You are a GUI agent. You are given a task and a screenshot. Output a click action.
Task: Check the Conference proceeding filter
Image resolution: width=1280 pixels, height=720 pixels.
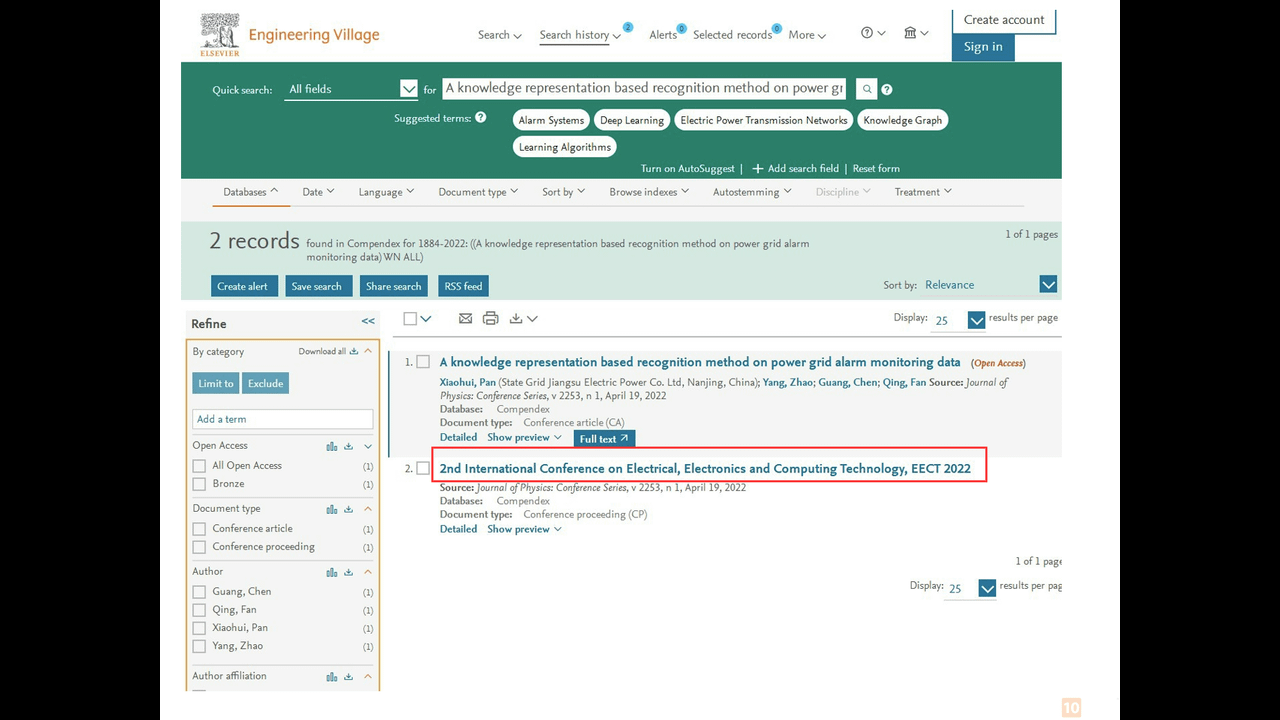tap(199, 547)
